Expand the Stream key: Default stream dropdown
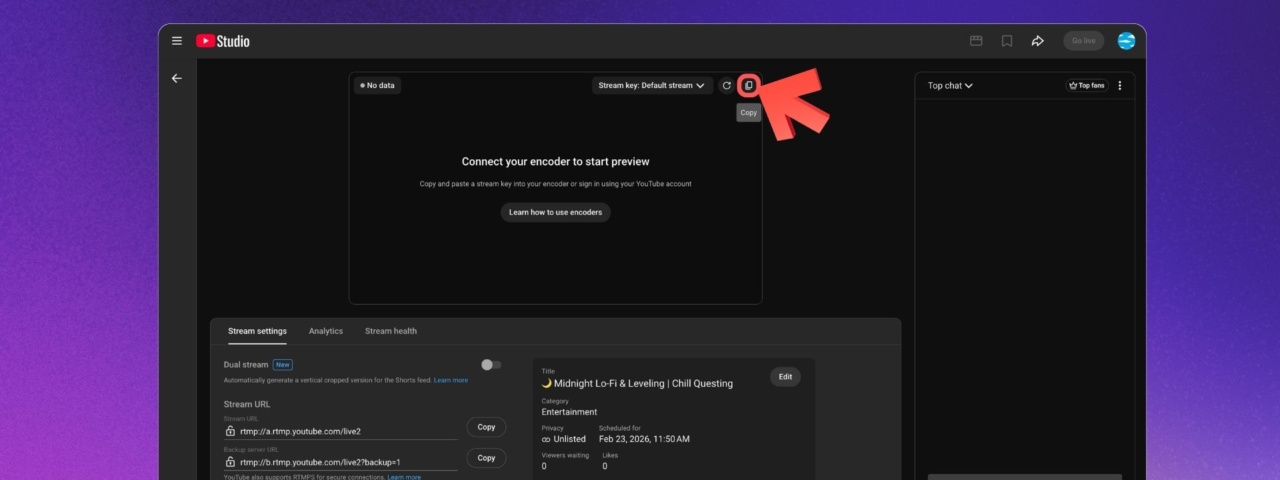Screen dimensions: 1280x480 click(x=651, y=86)
